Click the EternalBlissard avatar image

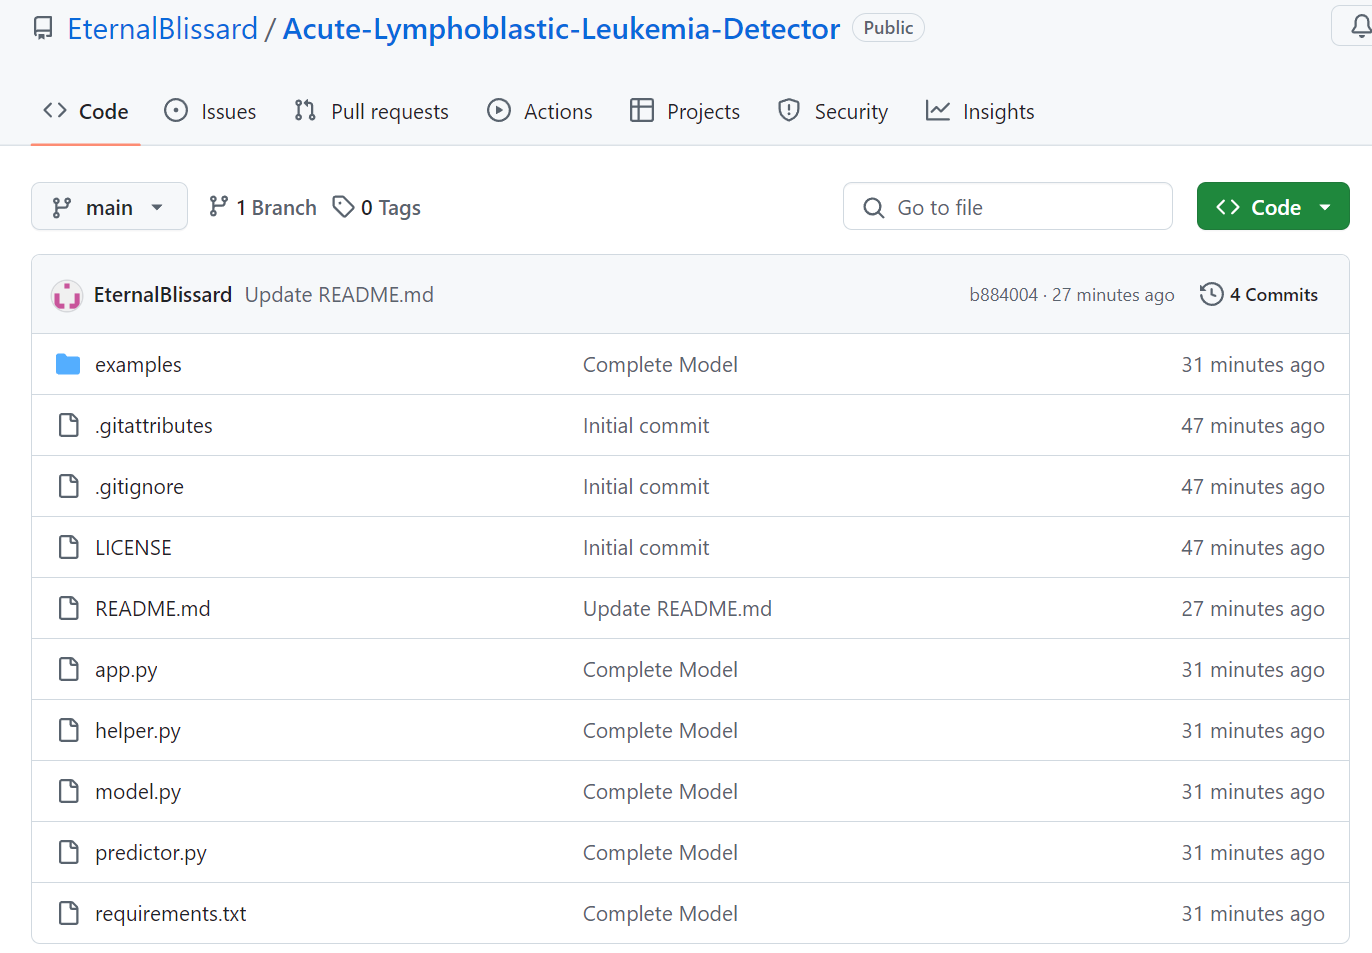click(x=67, y=295)
